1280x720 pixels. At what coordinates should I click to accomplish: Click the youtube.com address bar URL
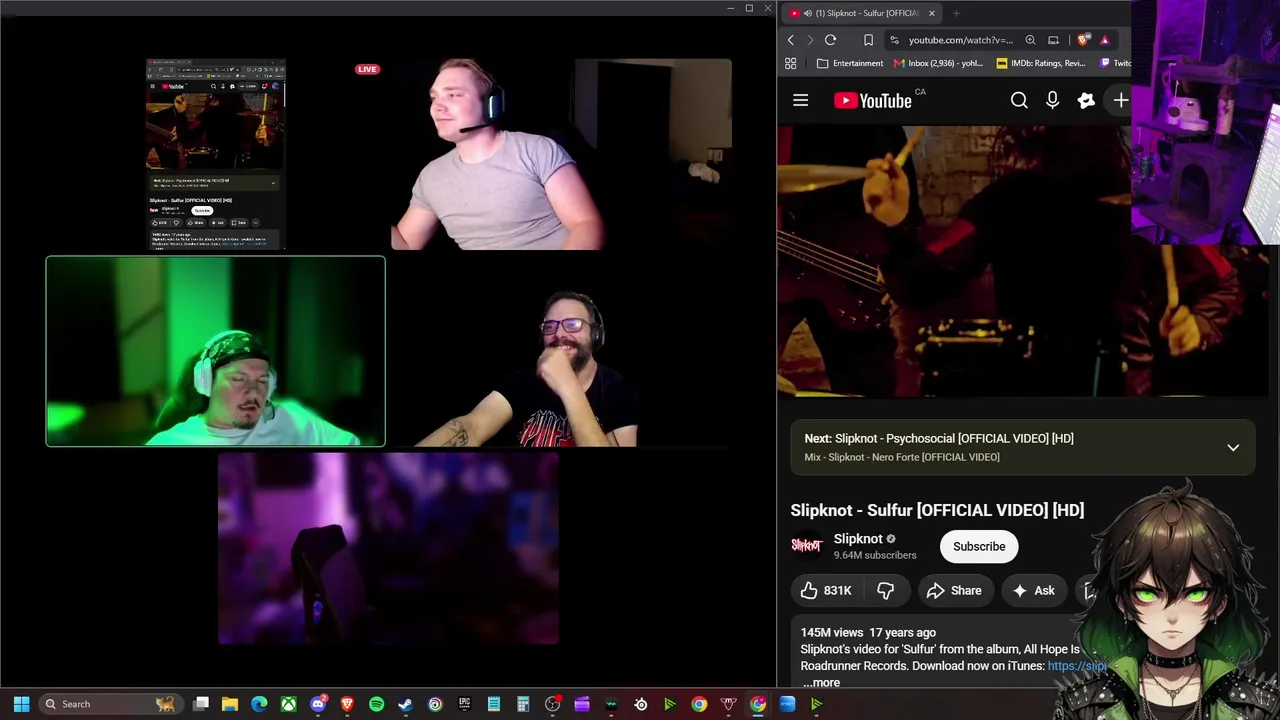point(960,40)
